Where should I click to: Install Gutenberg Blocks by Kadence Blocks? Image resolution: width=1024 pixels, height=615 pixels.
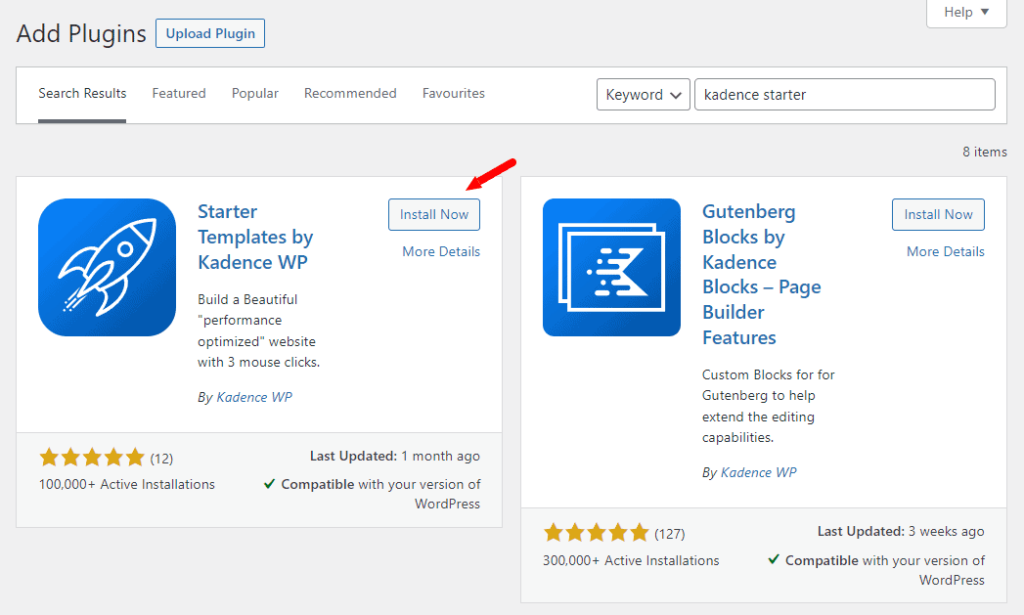(x=938, y=214)
